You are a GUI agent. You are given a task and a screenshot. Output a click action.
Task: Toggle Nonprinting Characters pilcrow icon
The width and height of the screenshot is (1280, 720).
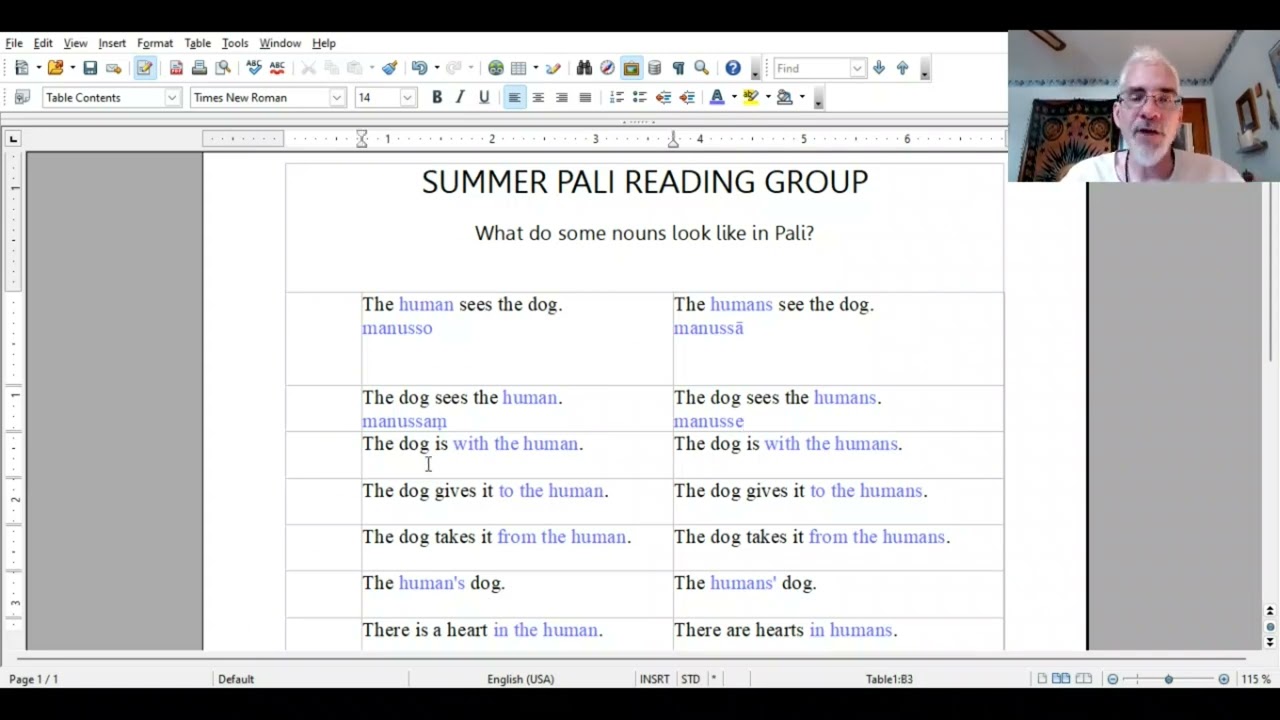click(678, 68)
